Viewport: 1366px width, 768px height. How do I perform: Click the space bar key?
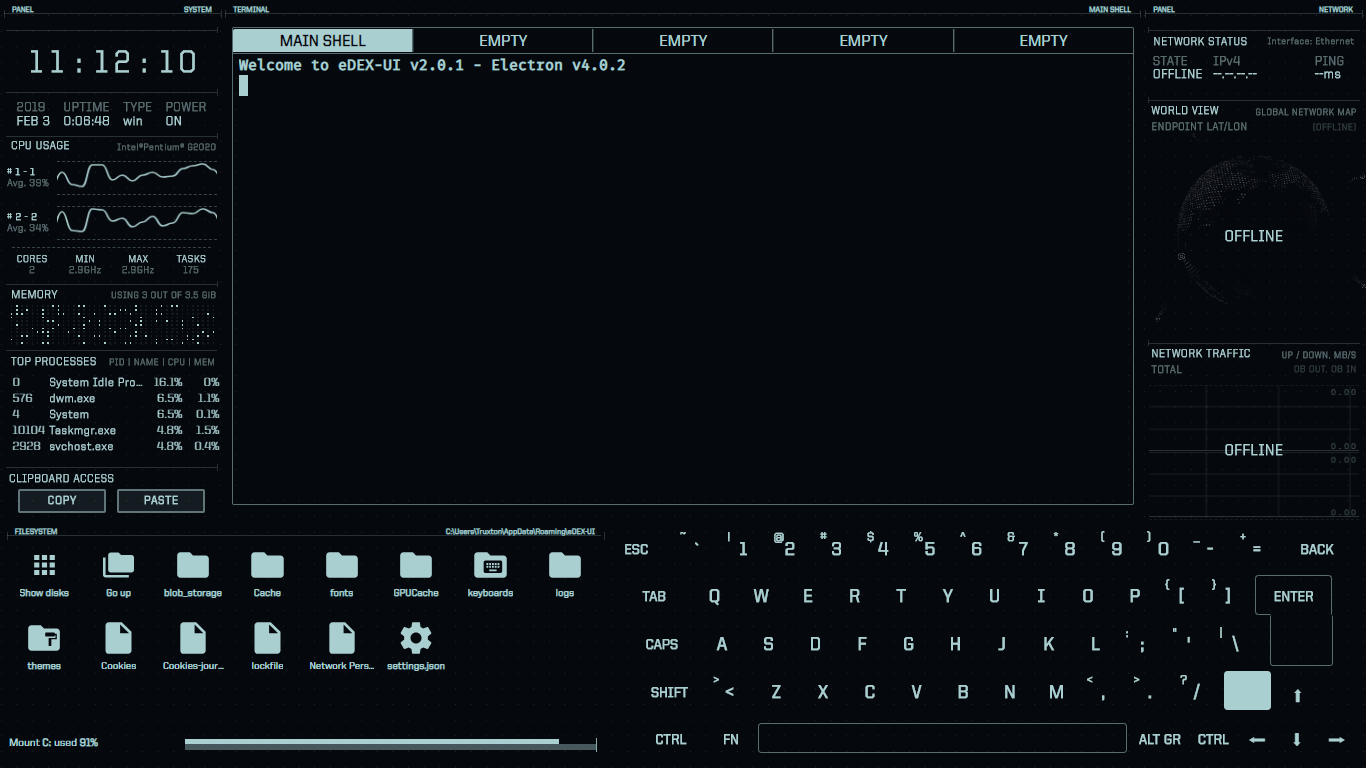[942, 738]
